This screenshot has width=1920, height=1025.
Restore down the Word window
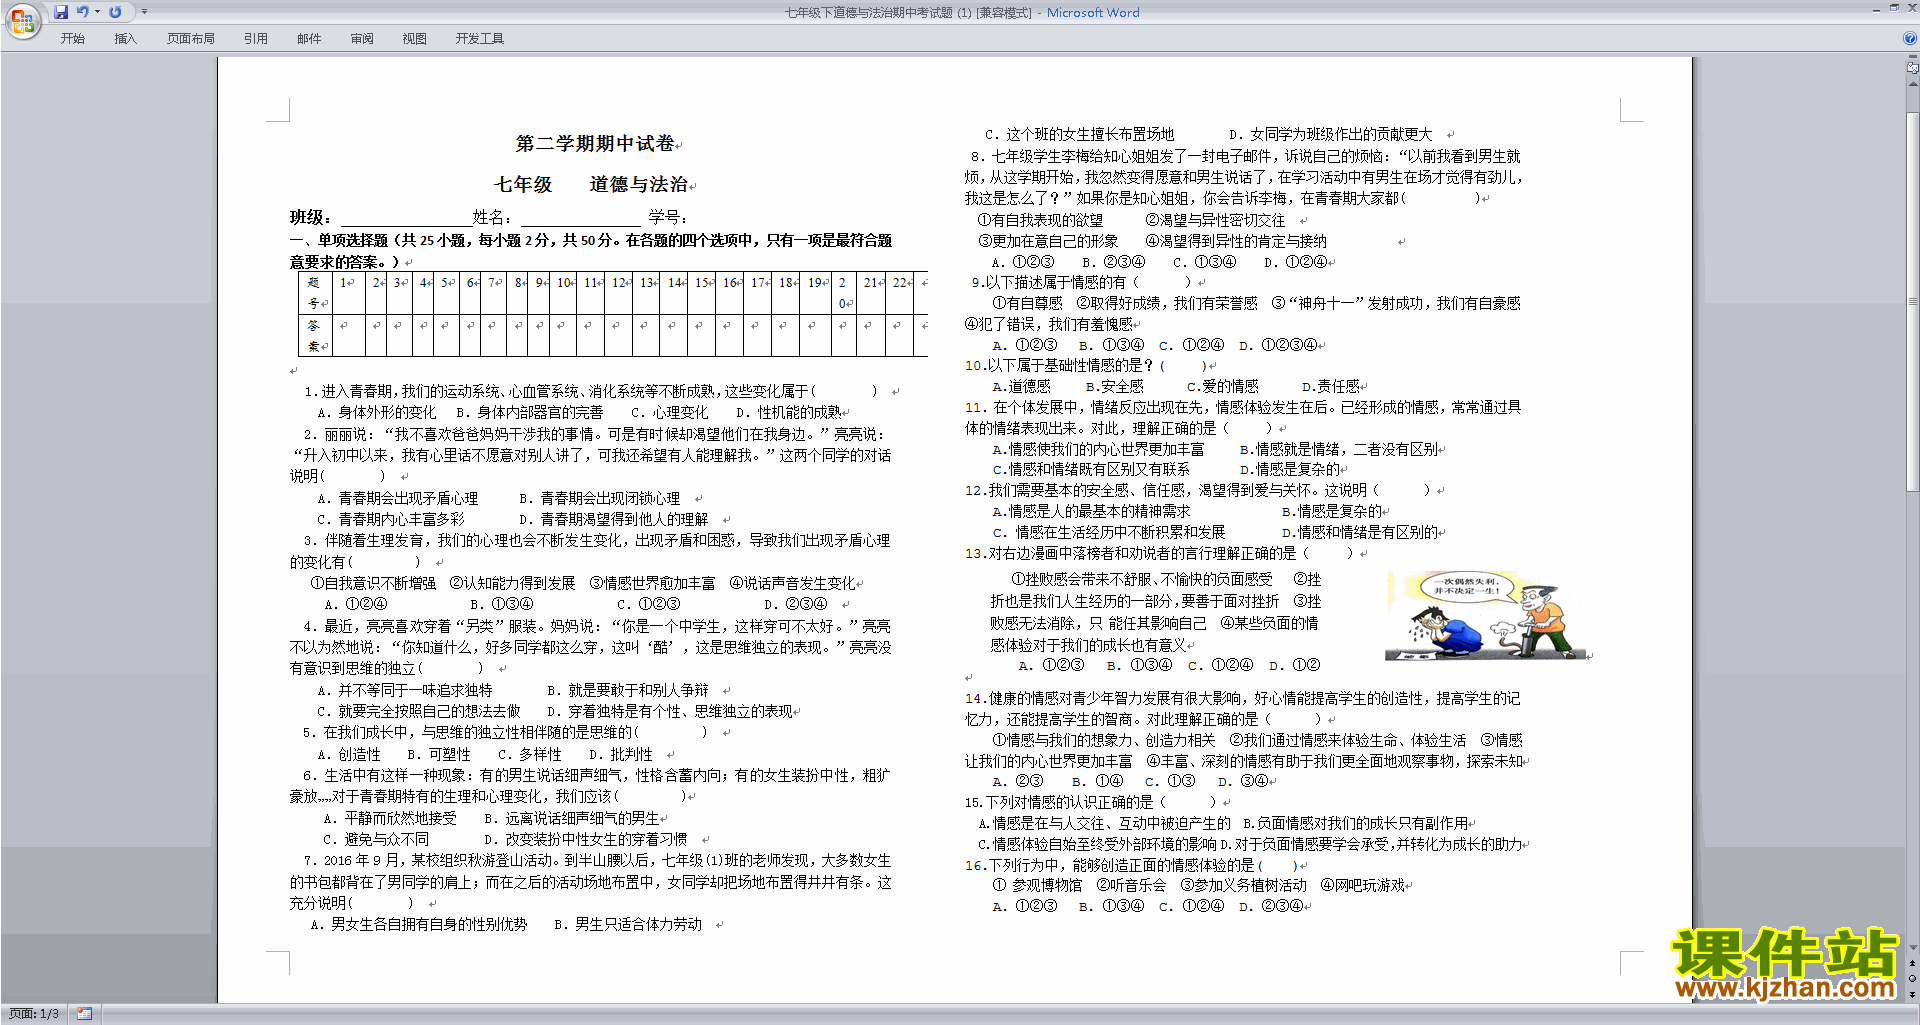[x=1894, y=8]
